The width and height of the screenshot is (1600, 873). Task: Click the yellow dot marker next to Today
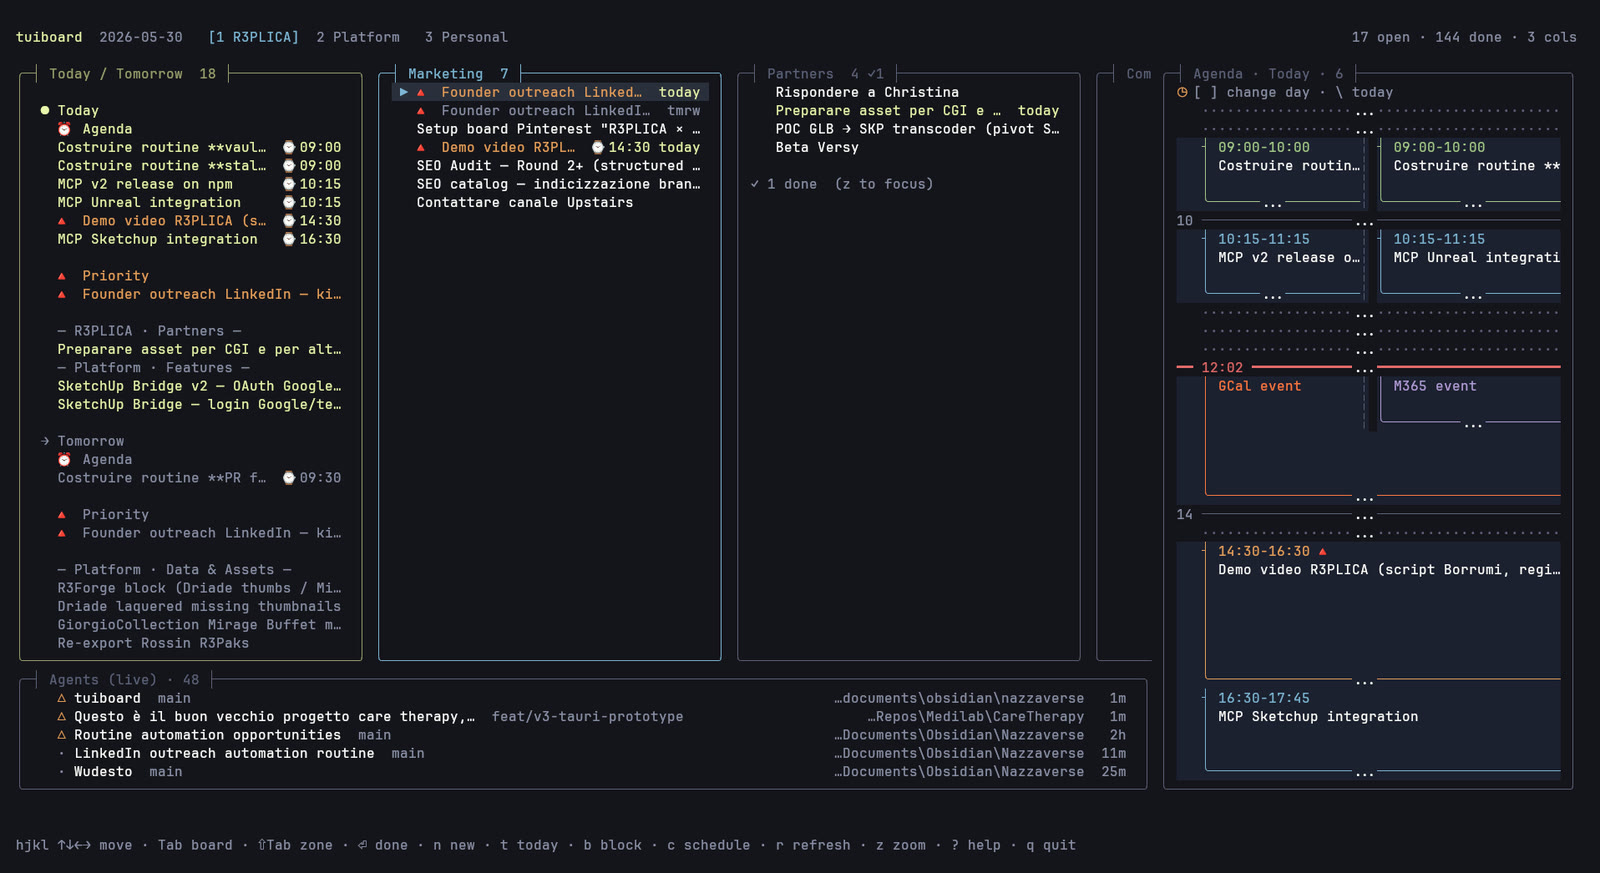click(x=45, y=110)
